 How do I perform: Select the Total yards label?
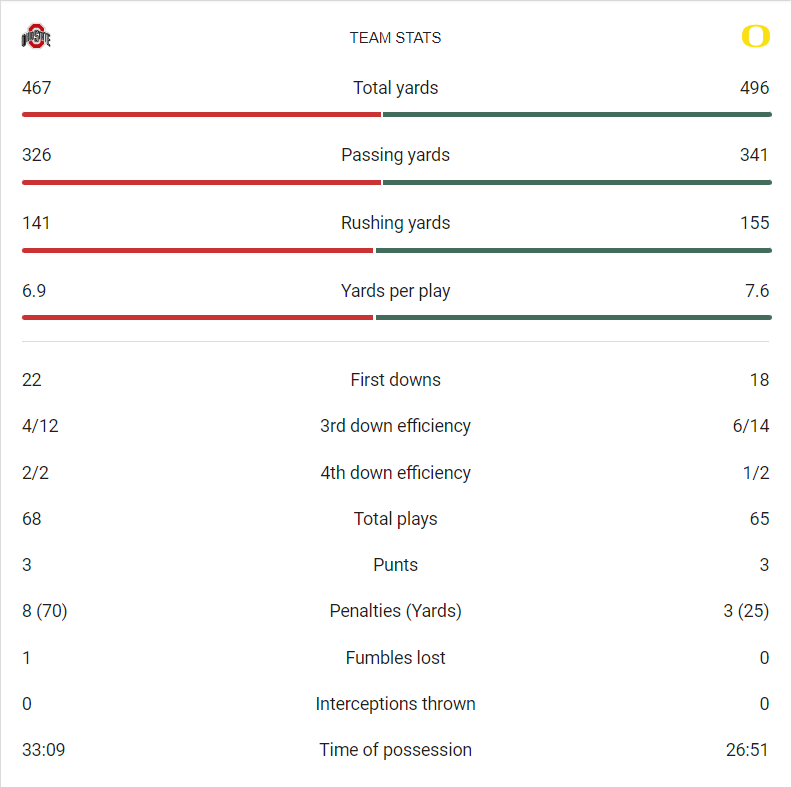pos(395,88)
